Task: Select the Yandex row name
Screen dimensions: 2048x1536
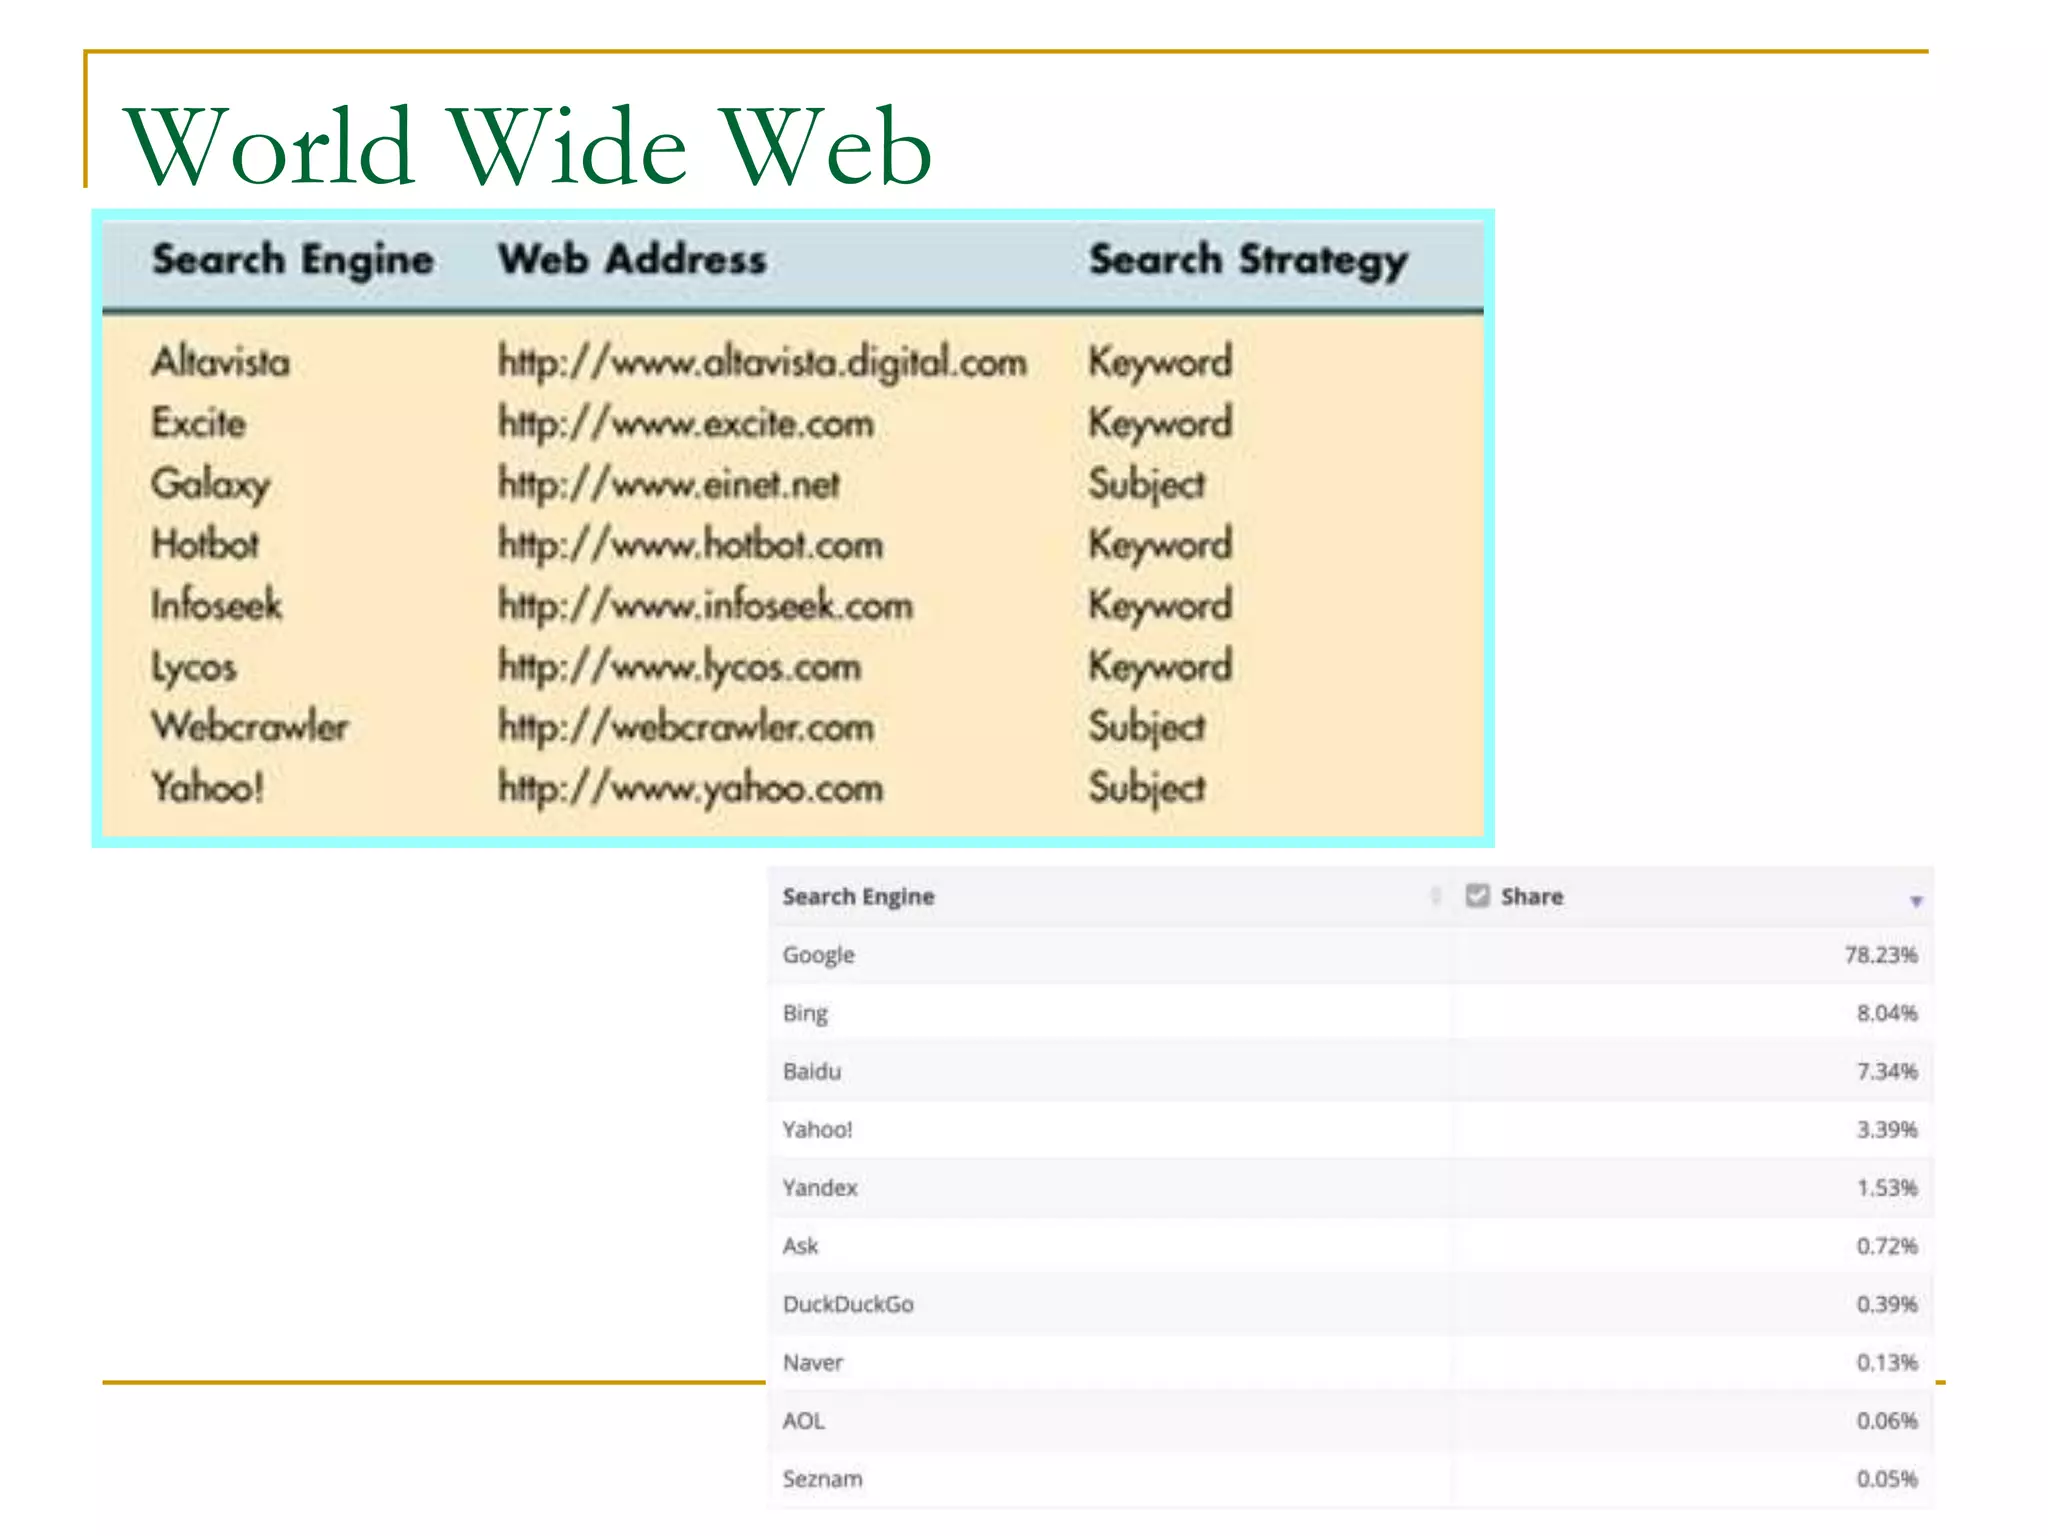Action: (x=820, y=1187)
